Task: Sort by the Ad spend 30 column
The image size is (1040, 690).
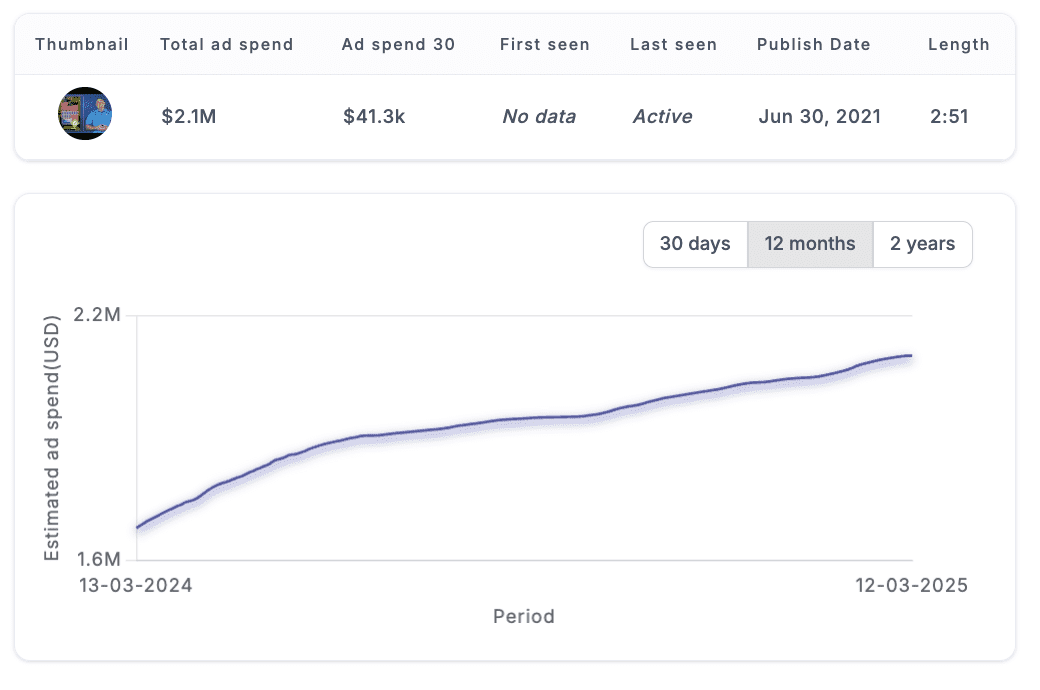Action: coord(398,44)
